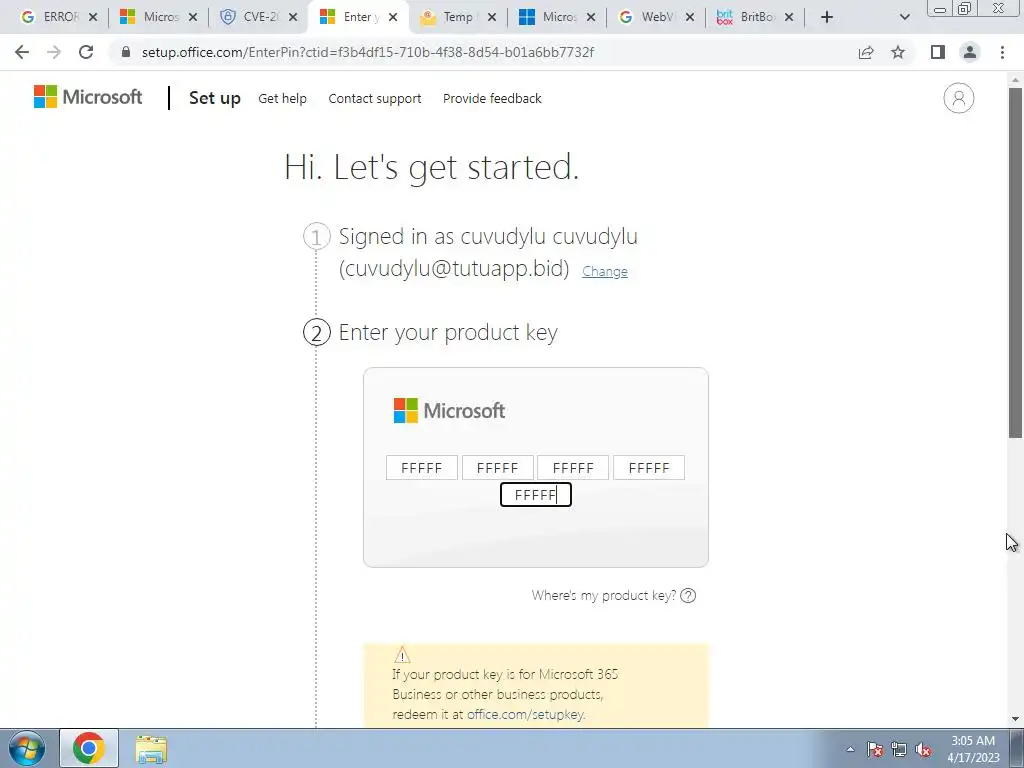Close the Enter your product key tab
Image resolution: width=1024 pixels, height=768 pixels.
(392, 18)
